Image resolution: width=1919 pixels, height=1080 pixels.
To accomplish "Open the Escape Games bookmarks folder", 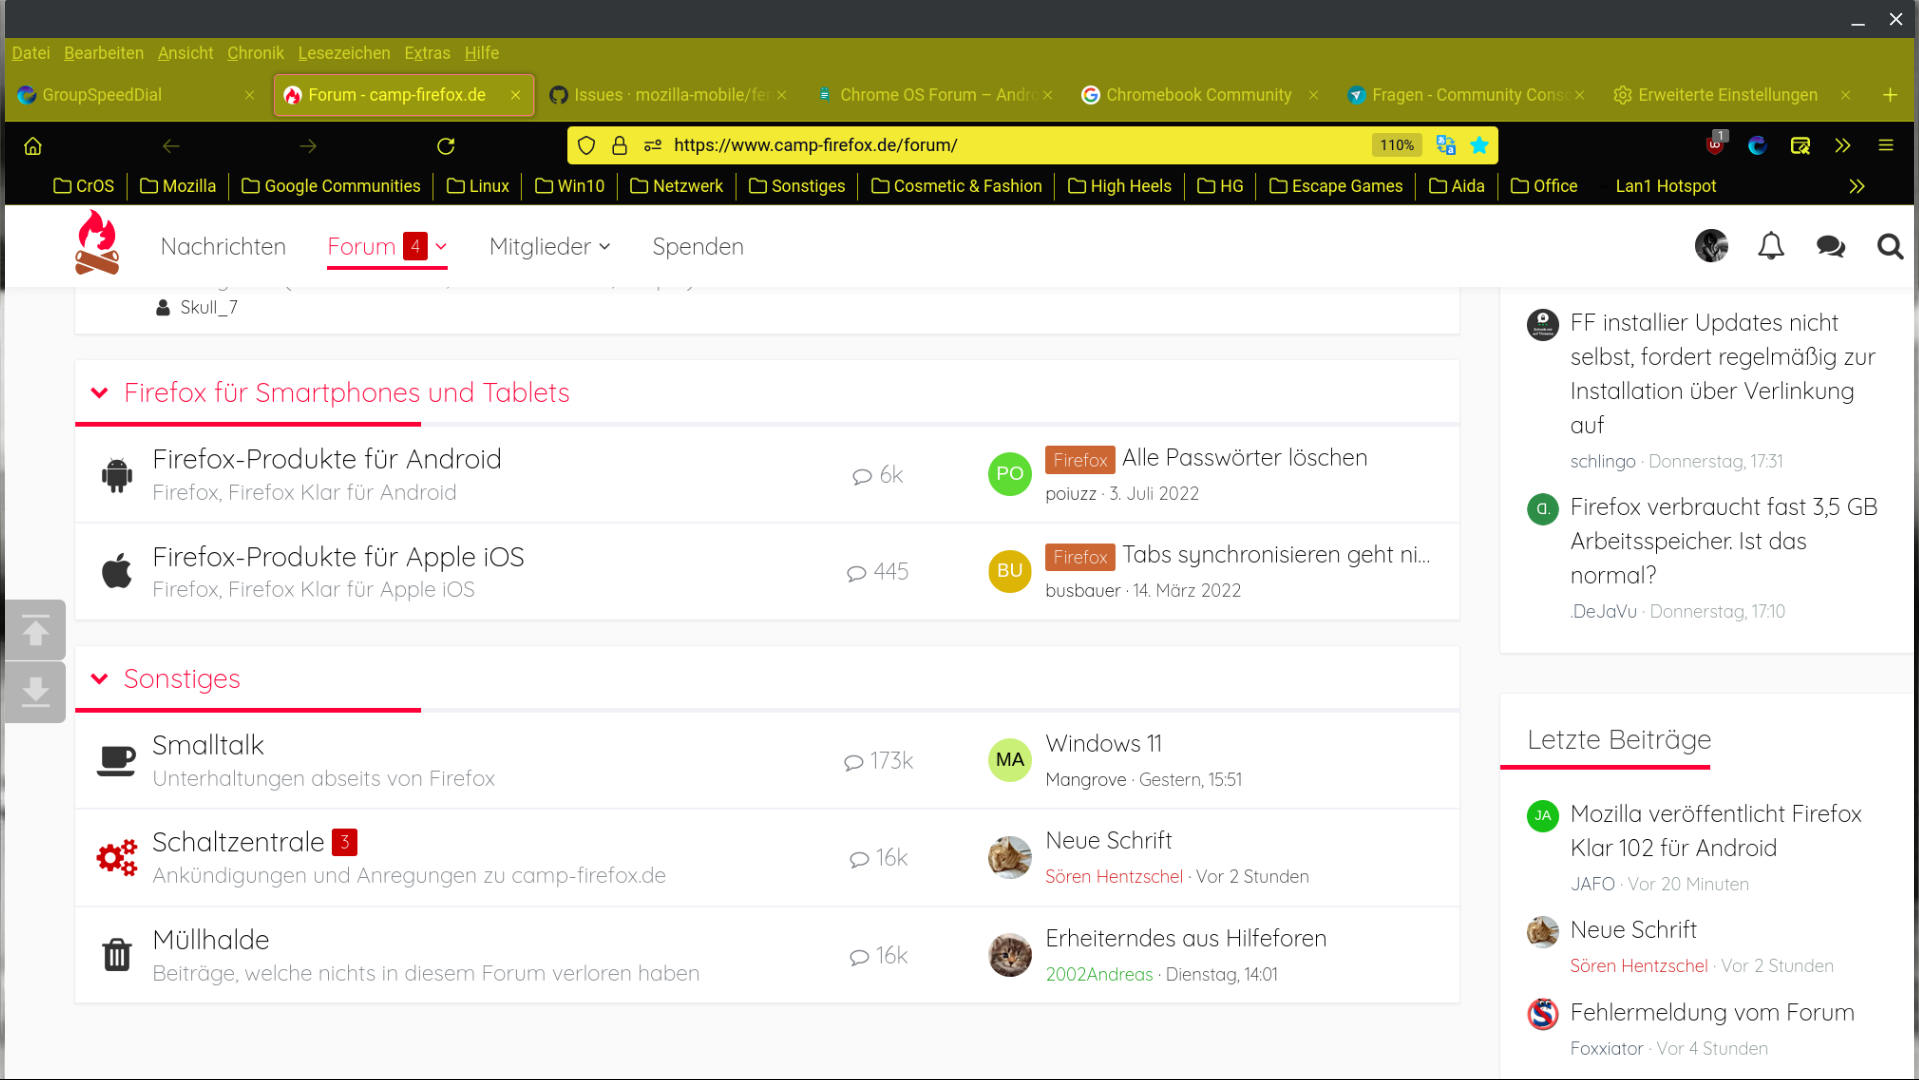I will pyautogui.click(x=1336, y=187).
